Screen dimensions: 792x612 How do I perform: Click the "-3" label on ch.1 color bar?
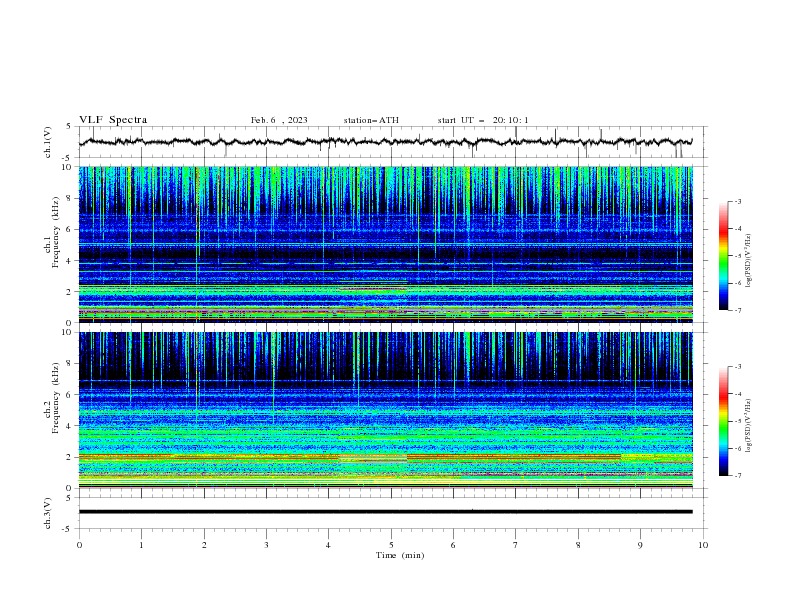click(x=737, y=201)
